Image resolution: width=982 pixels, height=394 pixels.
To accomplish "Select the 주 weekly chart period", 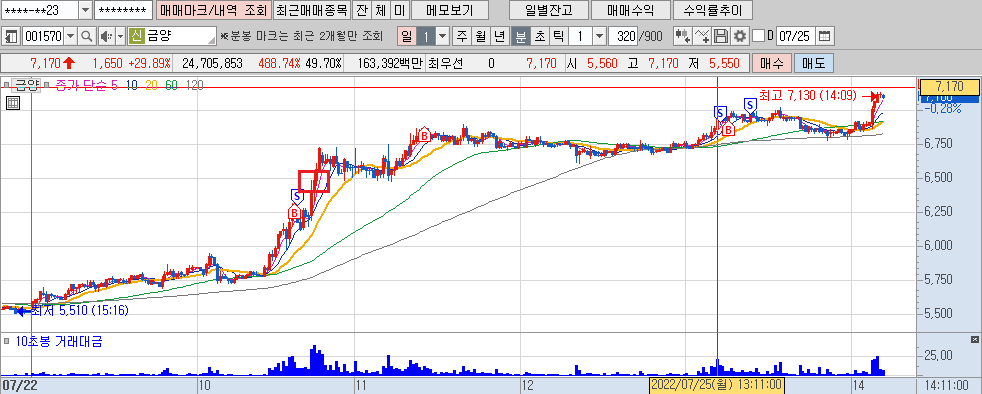I will 462,36.
